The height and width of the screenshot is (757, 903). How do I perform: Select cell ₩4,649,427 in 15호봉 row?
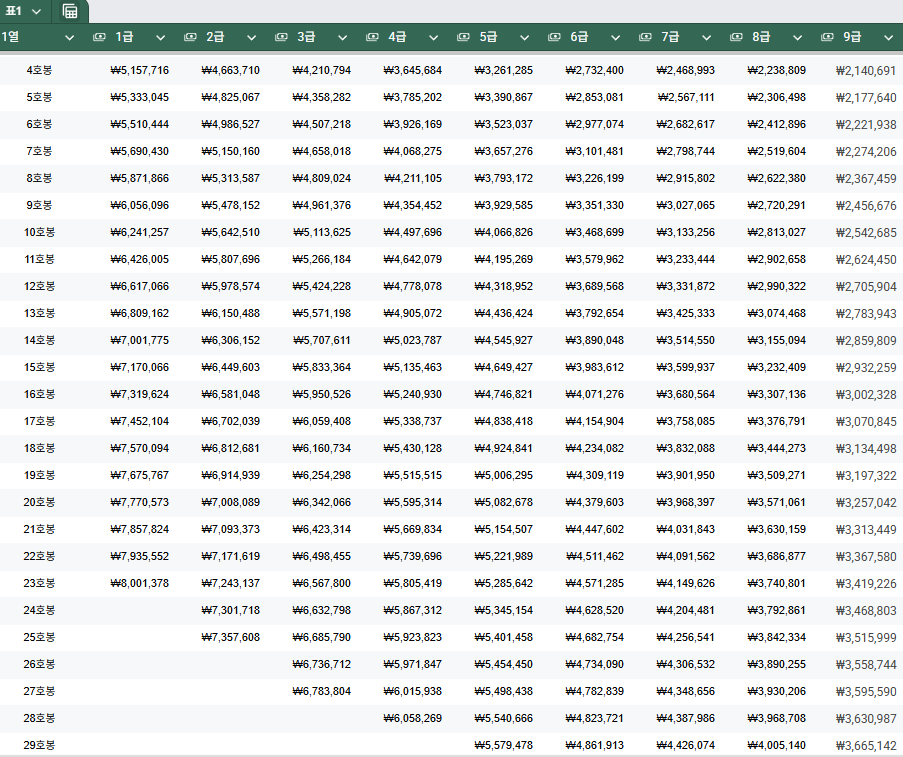(504, 367)
